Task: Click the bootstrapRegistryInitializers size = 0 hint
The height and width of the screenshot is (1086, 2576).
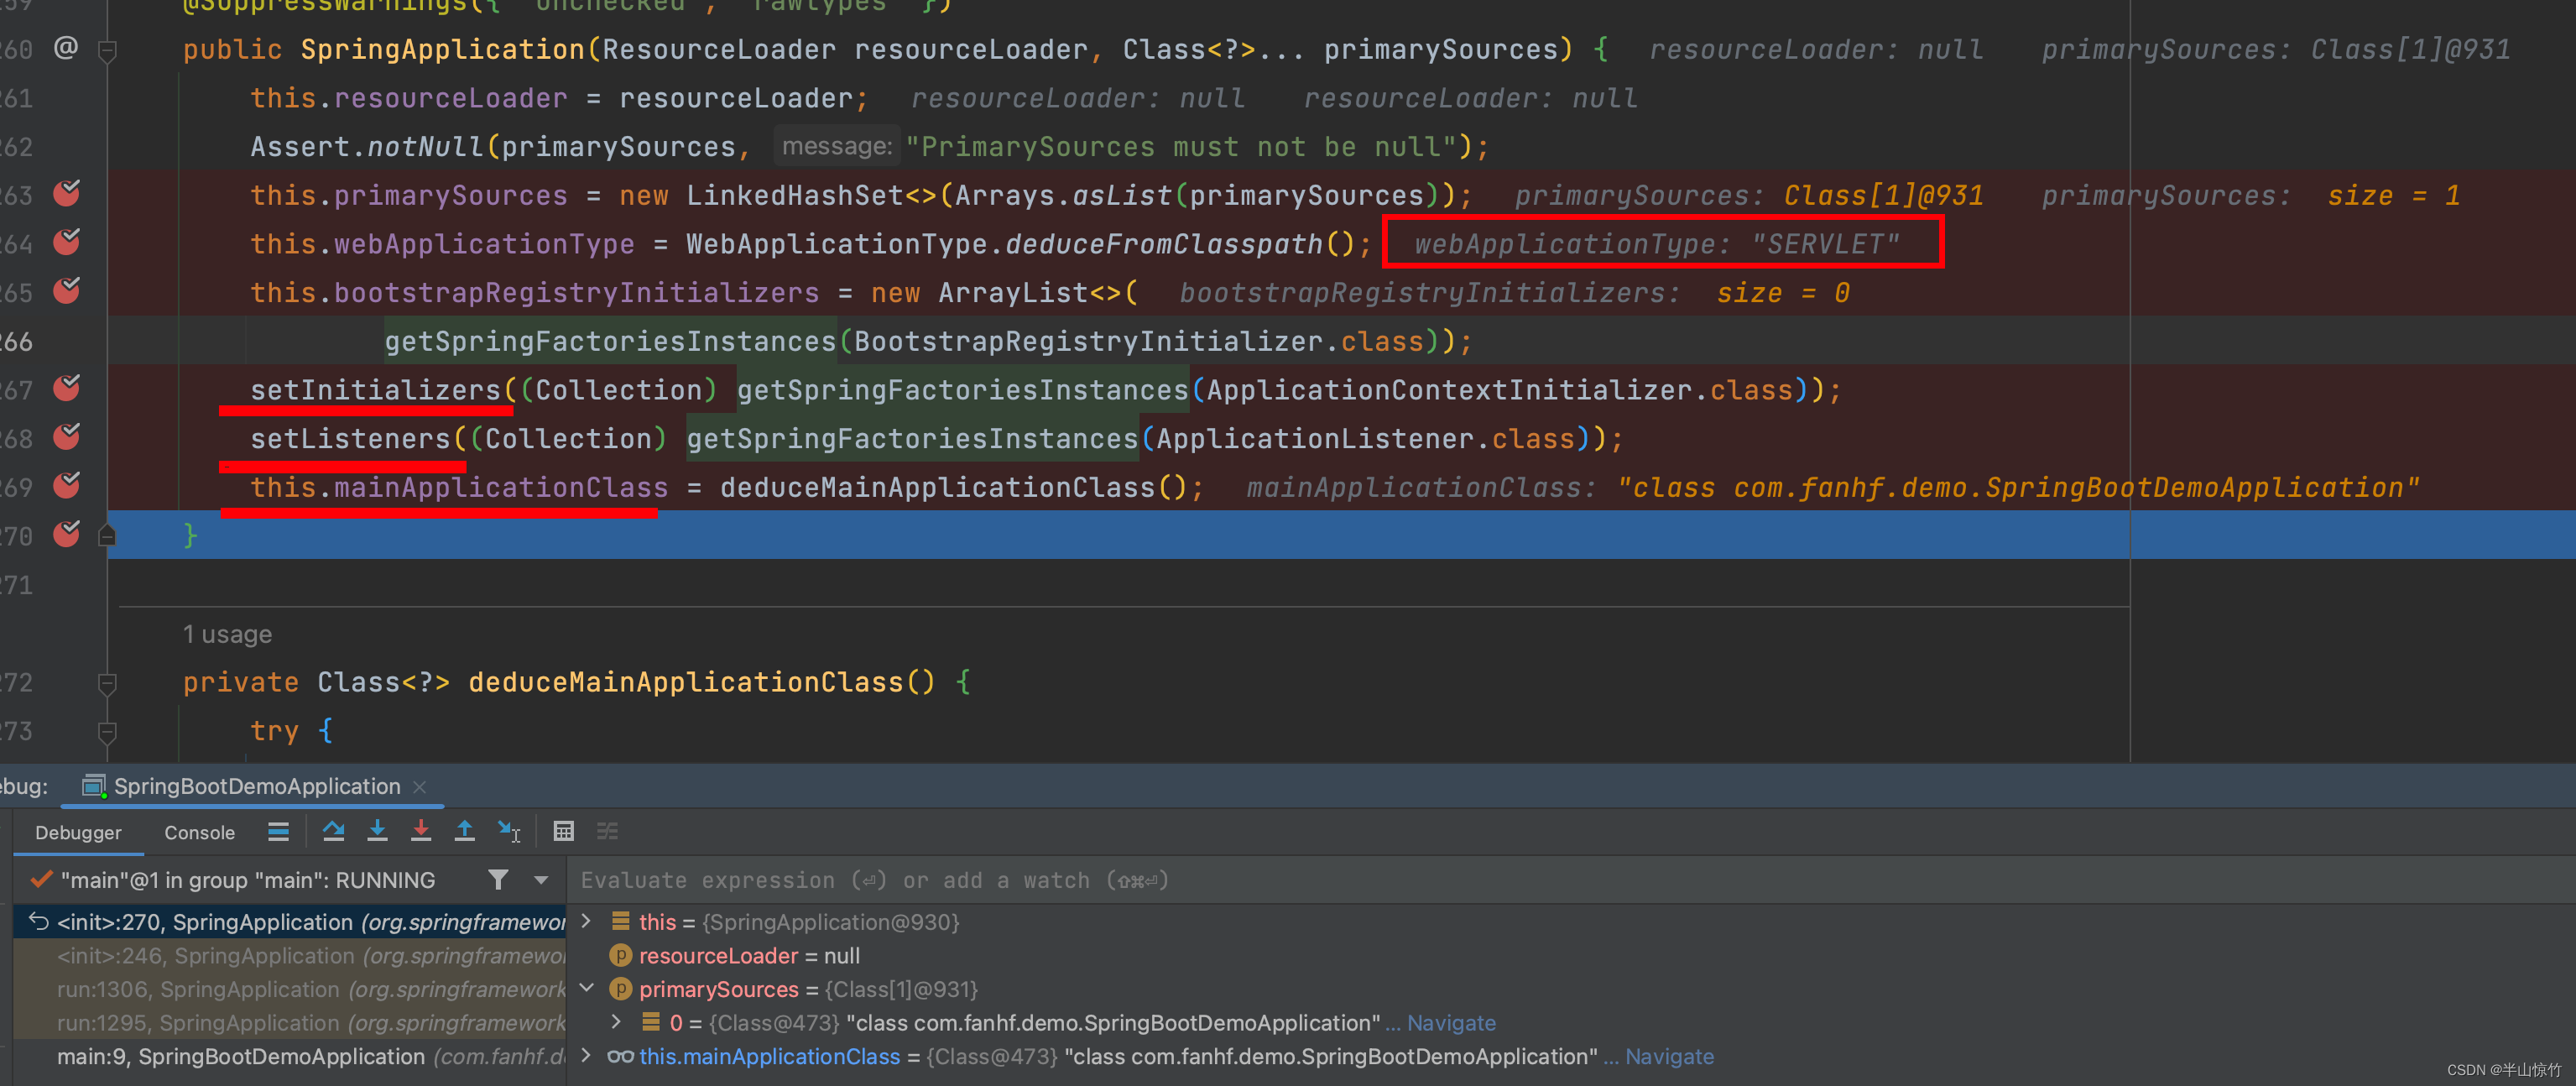Action: point(1514,293)
